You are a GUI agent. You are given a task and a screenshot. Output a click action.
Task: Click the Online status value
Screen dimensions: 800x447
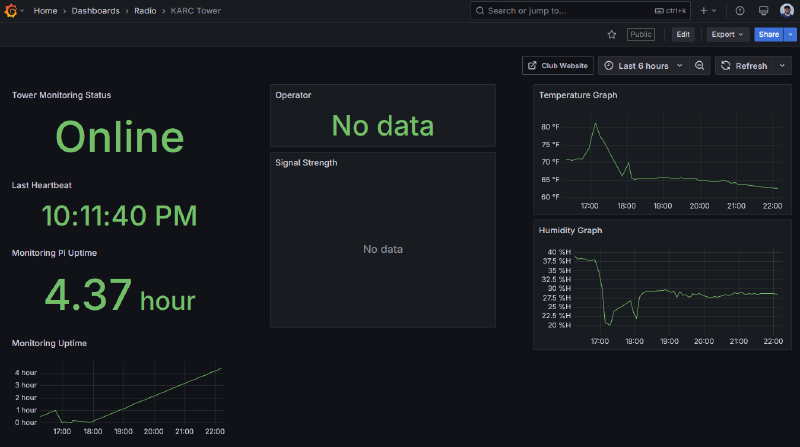click(x=119, y=137)
